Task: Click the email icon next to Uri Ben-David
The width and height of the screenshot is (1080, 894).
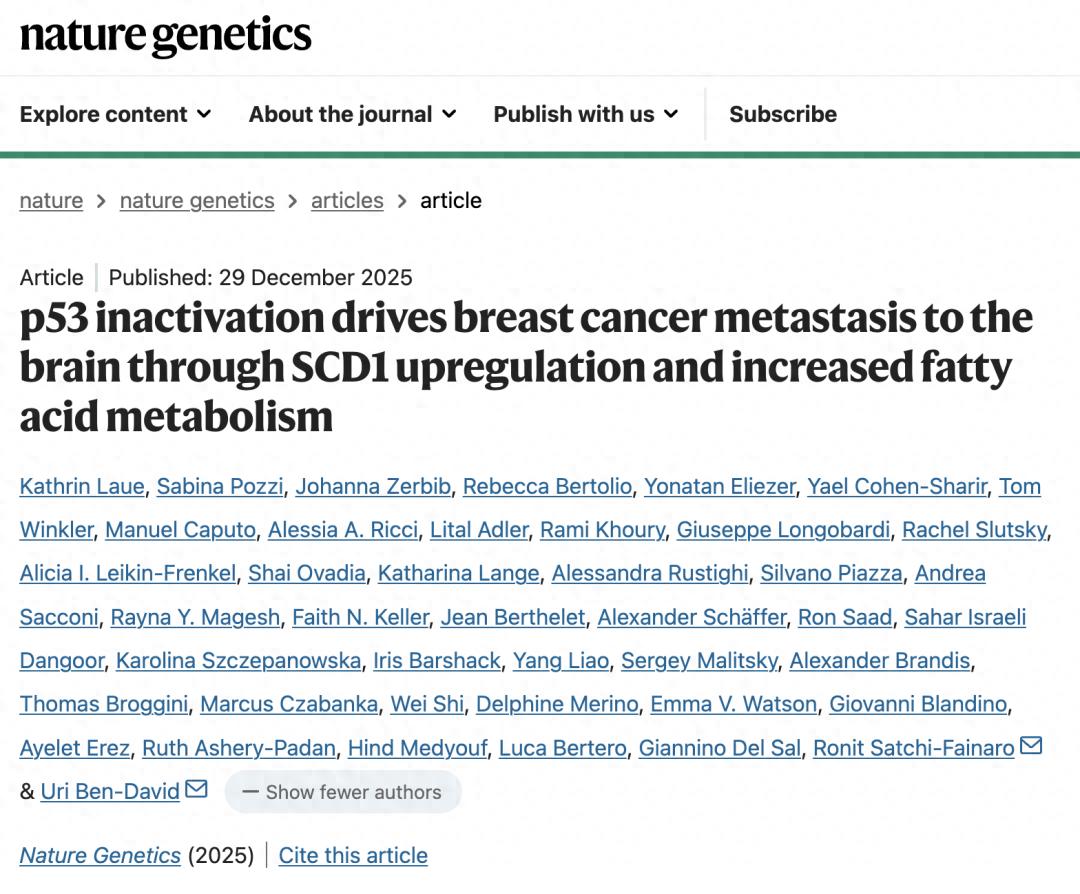Action: pyautogui.click(x=196, y=790)
